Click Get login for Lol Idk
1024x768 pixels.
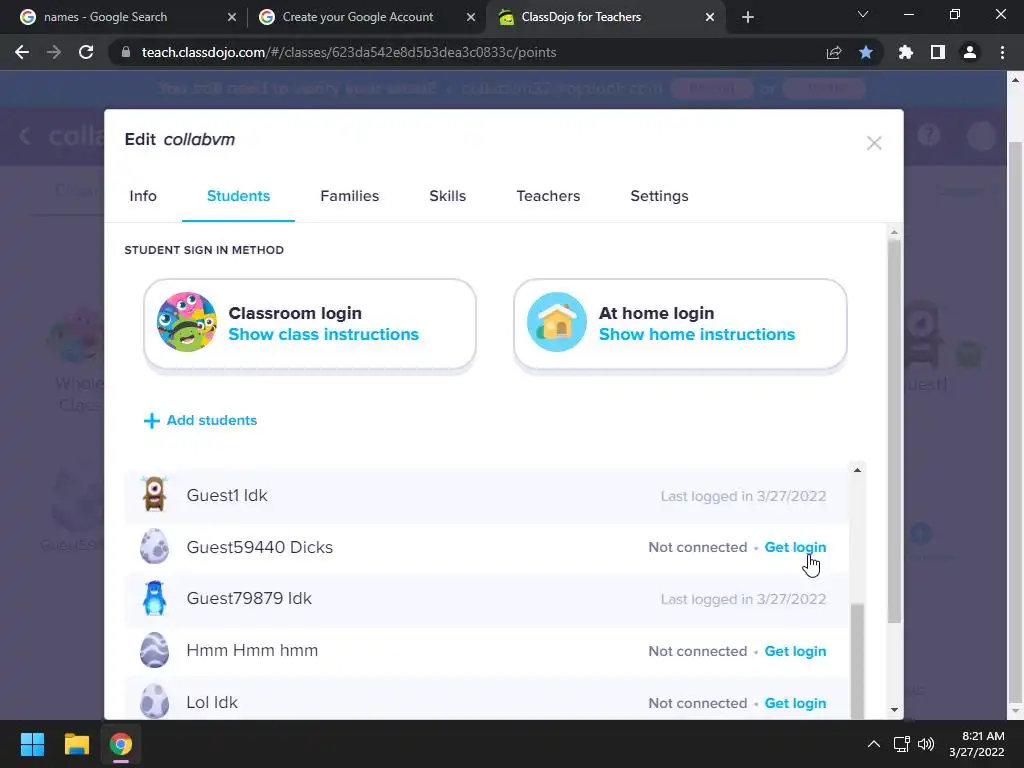795,703
